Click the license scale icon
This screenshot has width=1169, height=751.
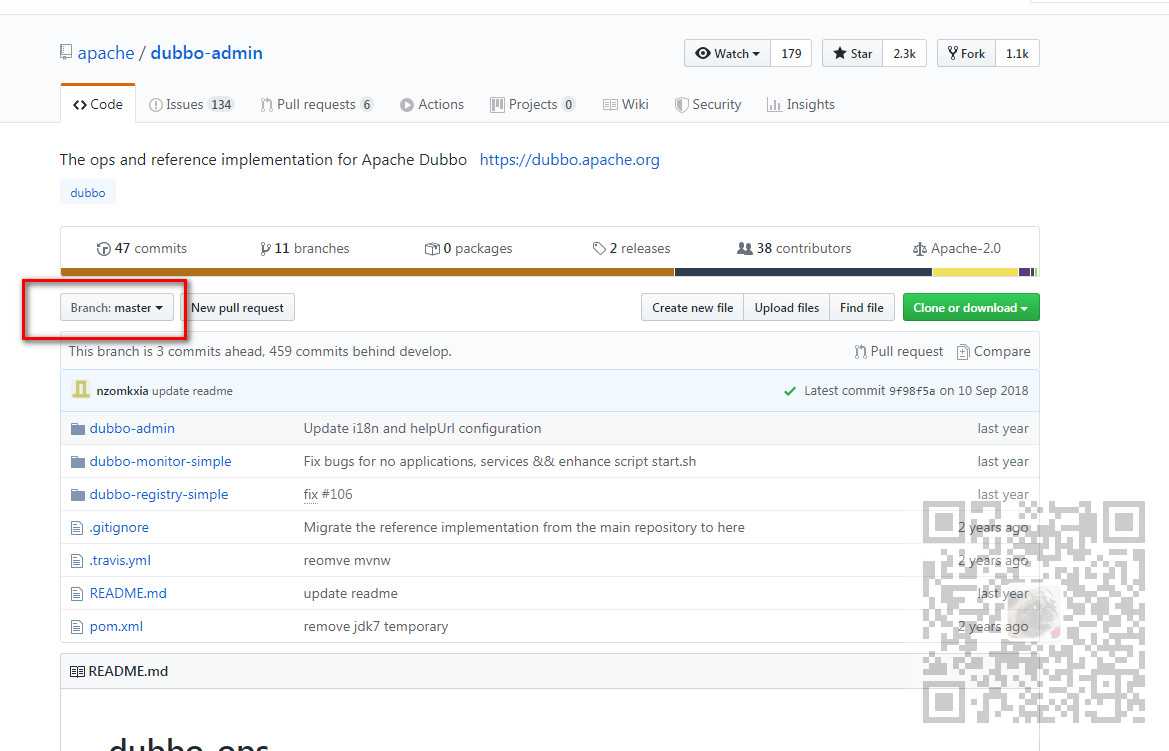point(920,248)
